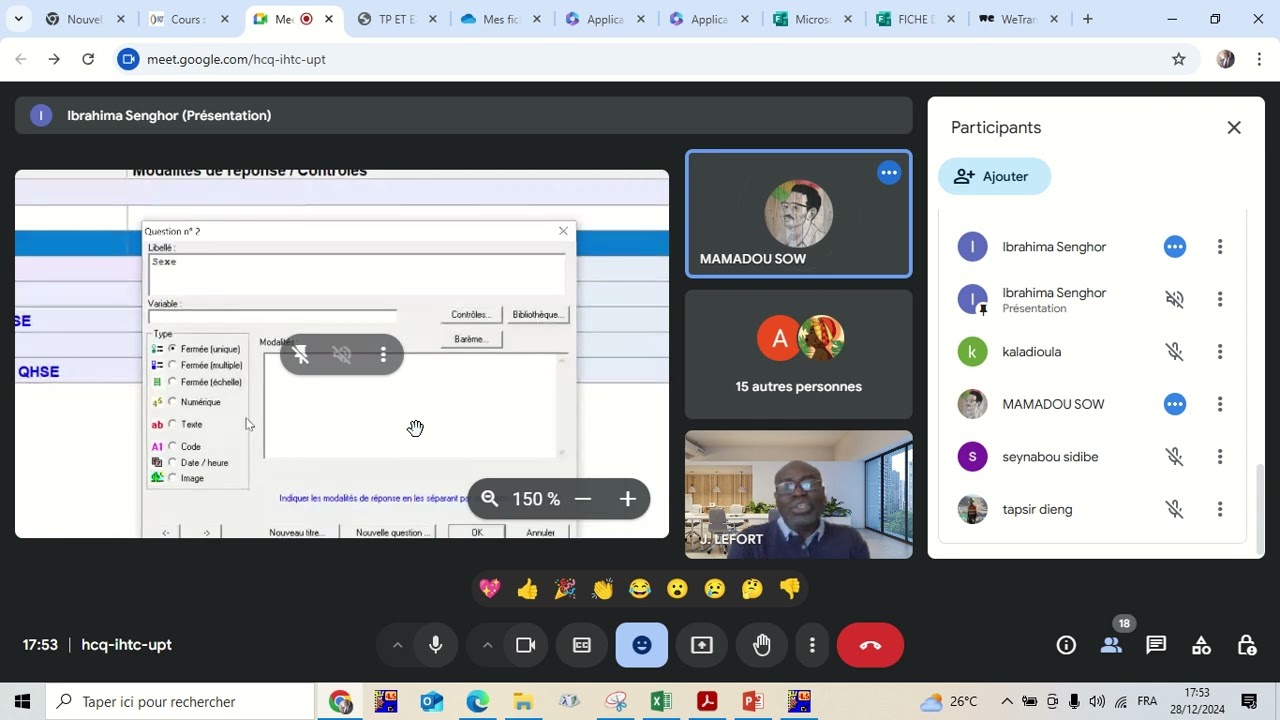Send the crying face reaction
Screen dimensions: 1280x720
pyautogui.click(x=715, y=589)
